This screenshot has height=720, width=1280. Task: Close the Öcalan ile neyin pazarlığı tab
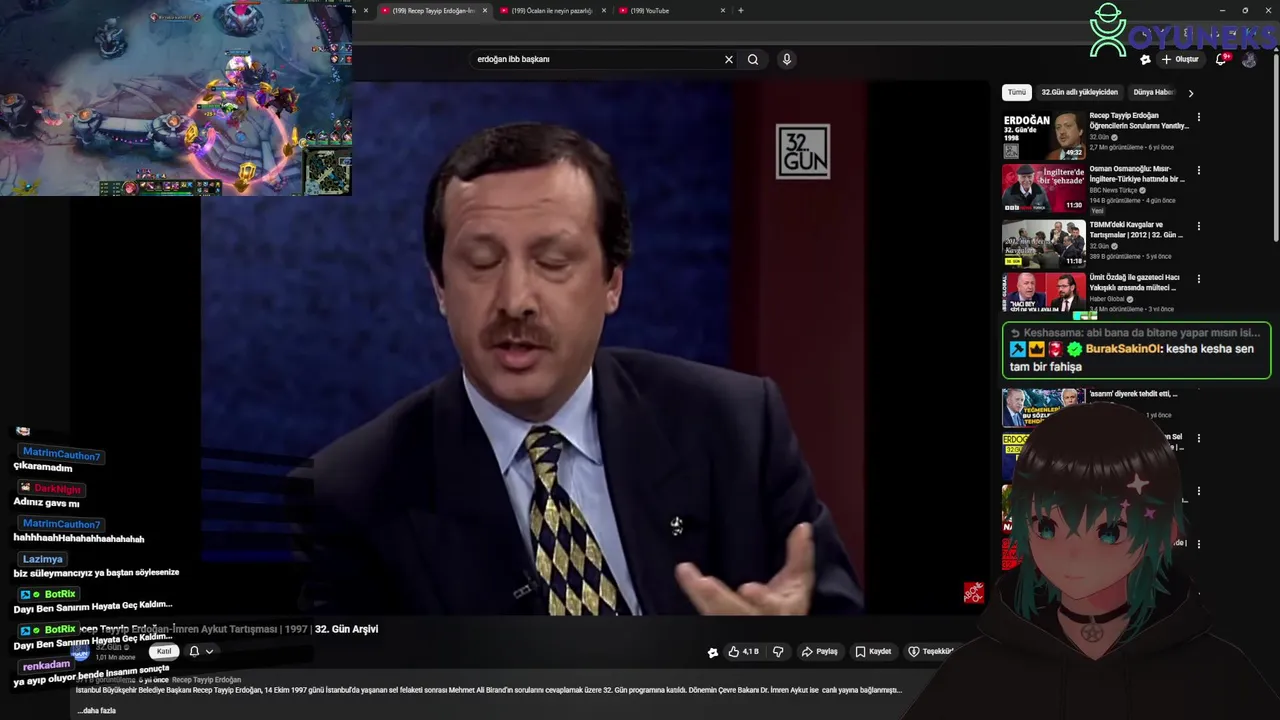(604, 10)
